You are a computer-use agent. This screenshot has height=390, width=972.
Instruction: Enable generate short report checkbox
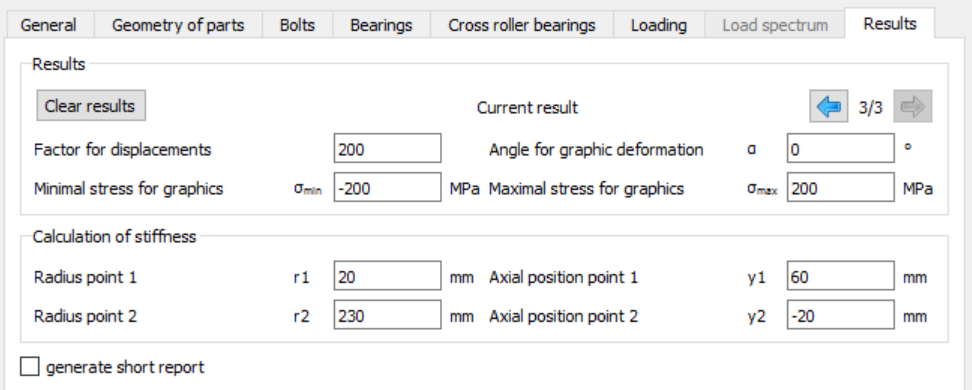(30, 366)
